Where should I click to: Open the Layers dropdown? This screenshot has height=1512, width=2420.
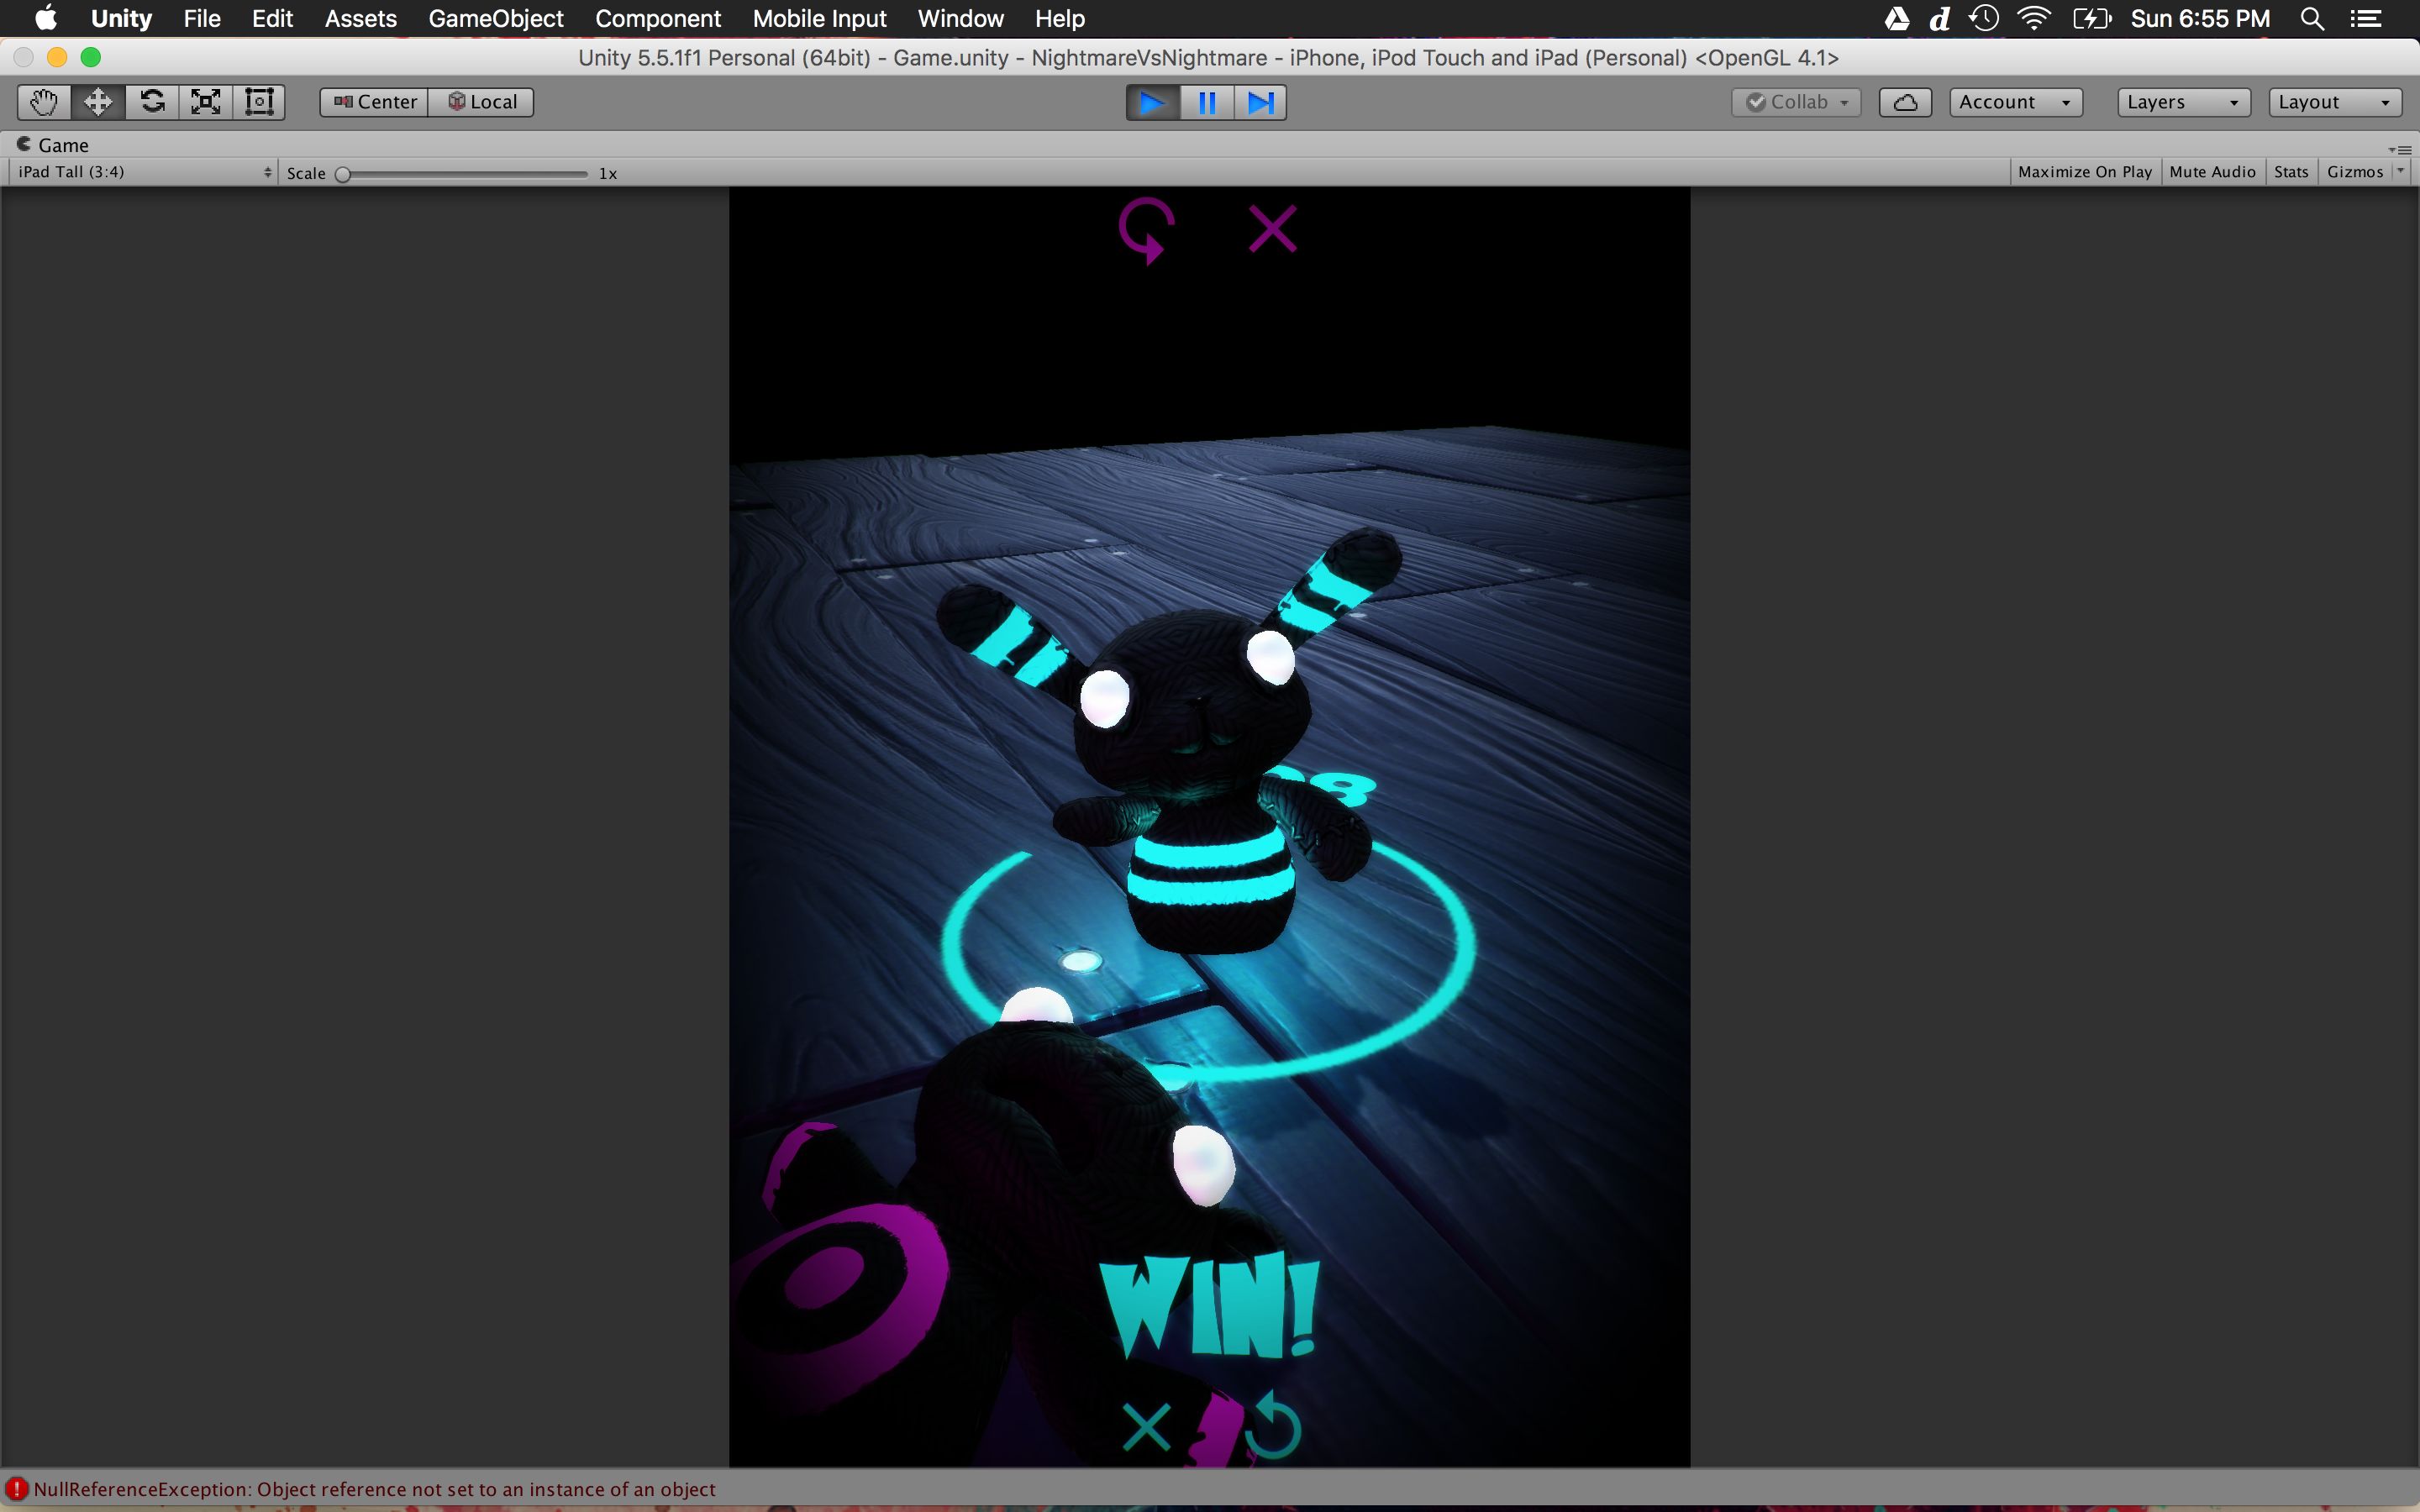(2183, 102)
